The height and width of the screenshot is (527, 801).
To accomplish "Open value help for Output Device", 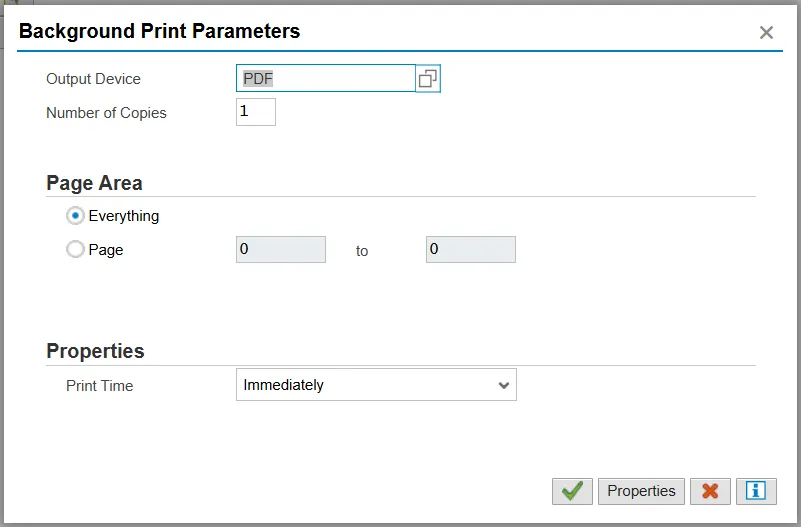I will point(428,79).
